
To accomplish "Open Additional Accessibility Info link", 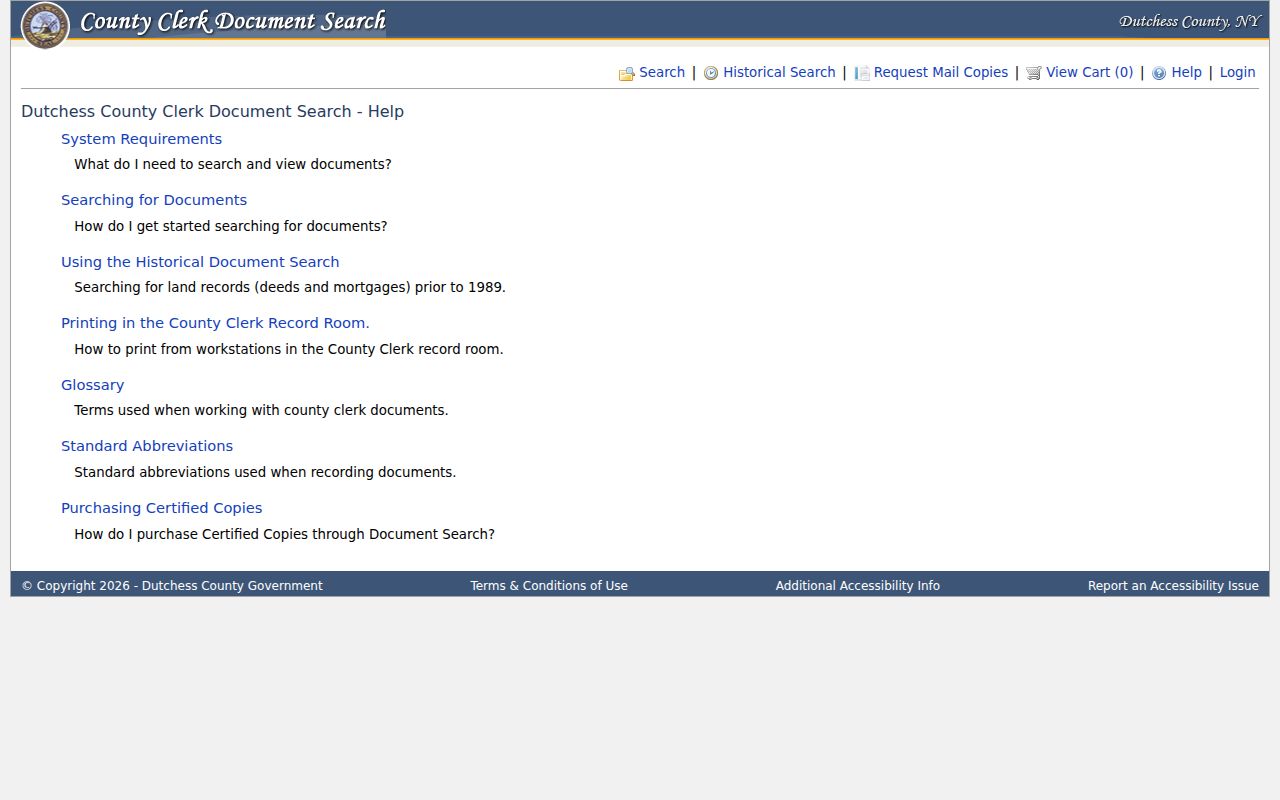I will tap(858, 586).
